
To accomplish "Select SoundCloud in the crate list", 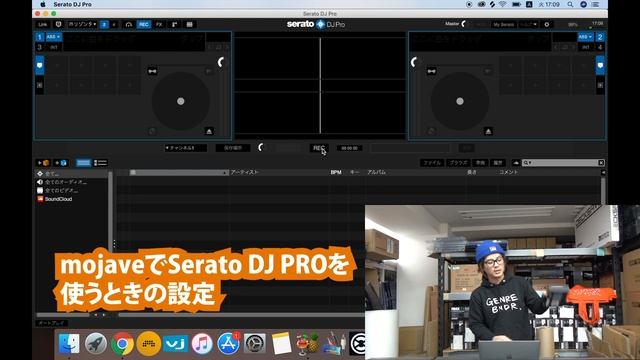I will pos(72,199).
